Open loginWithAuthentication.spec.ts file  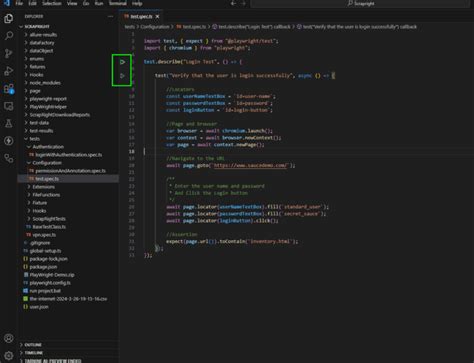(x=68, y=155)
